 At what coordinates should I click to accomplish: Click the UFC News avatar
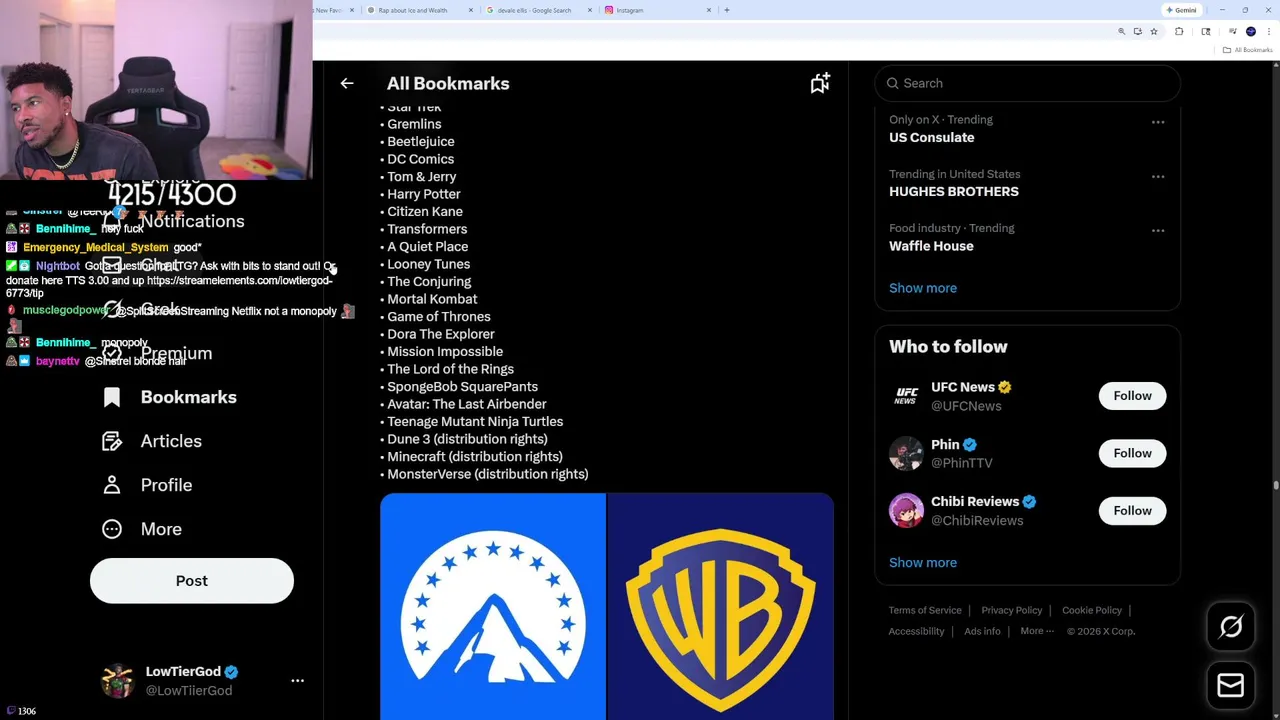click(x=906, y=396)
